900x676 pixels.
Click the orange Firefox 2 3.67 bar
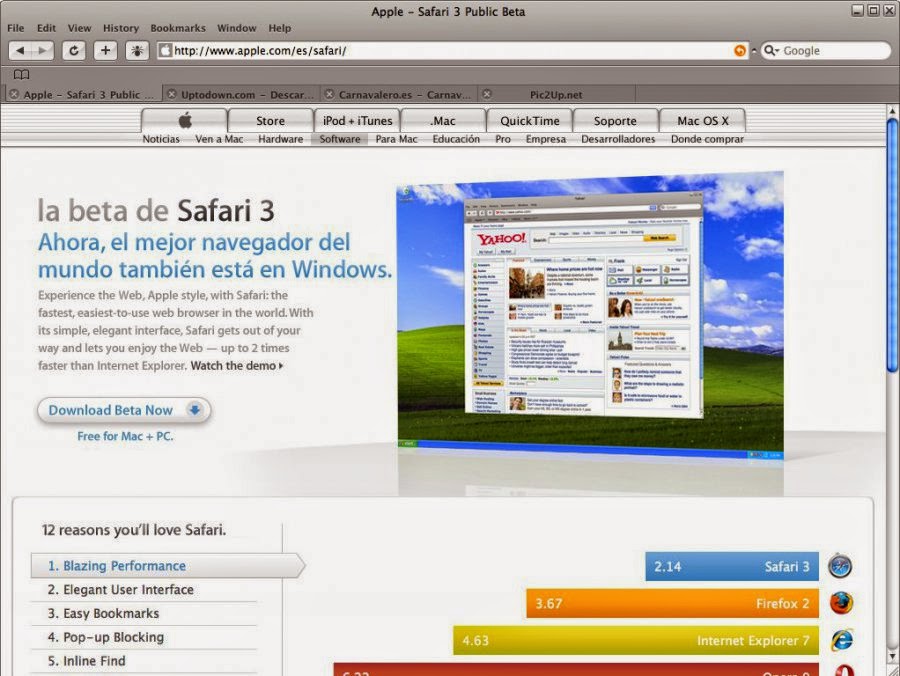[672, 604]
